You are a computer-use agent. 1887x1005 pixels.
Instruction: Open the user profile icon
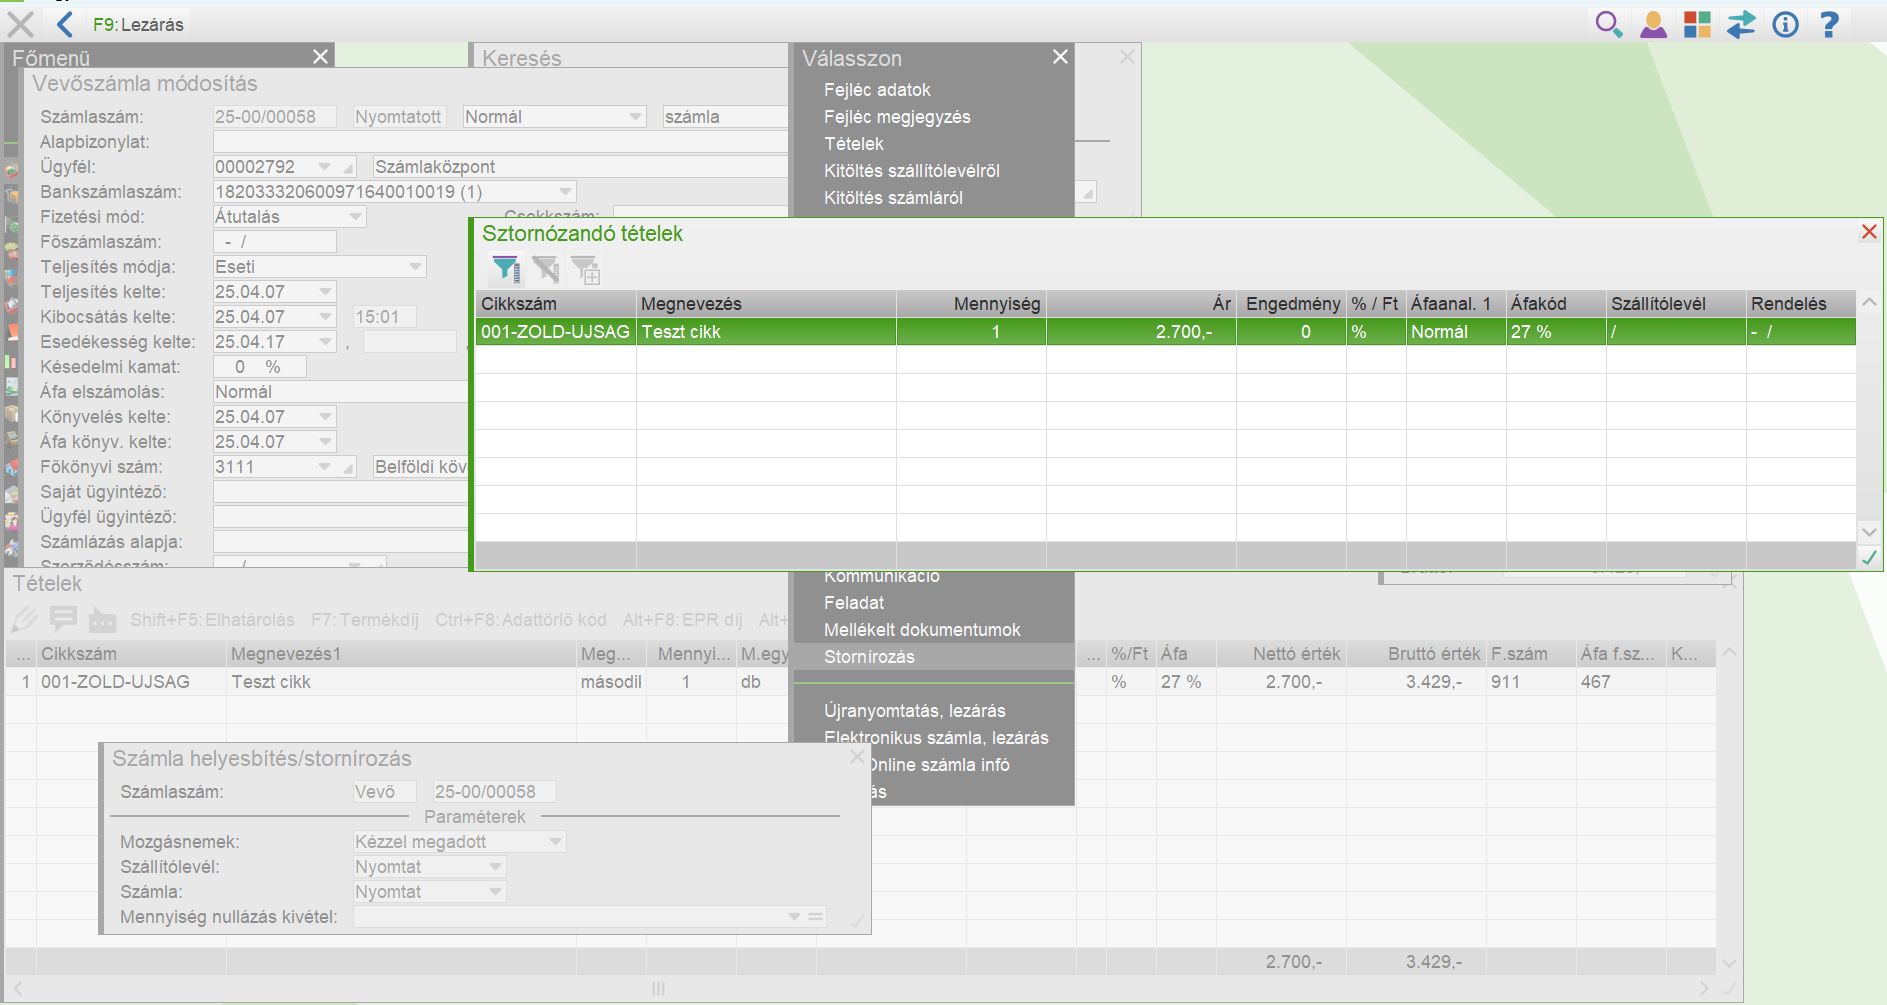coord(1653,24)
